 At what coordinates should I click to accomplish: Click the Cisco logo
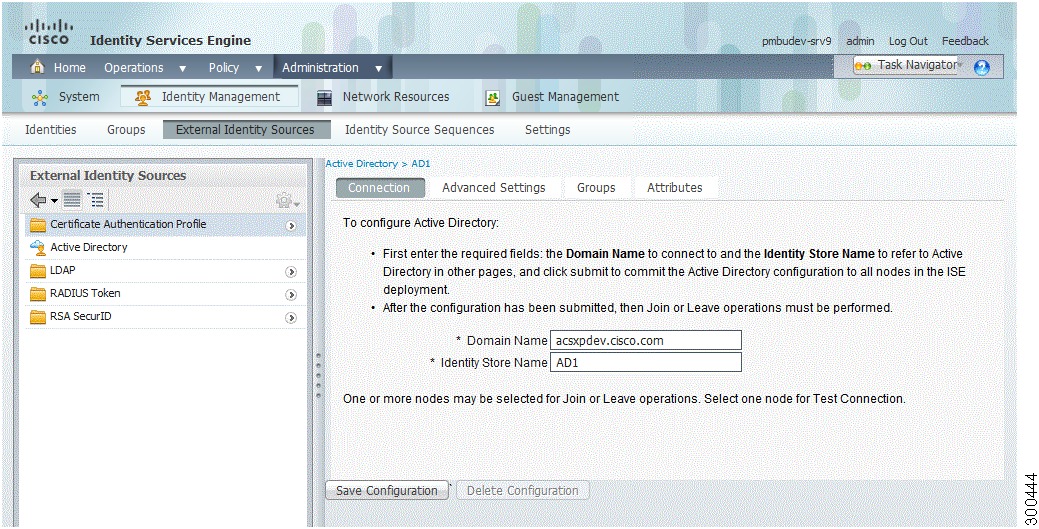(49, 32)
